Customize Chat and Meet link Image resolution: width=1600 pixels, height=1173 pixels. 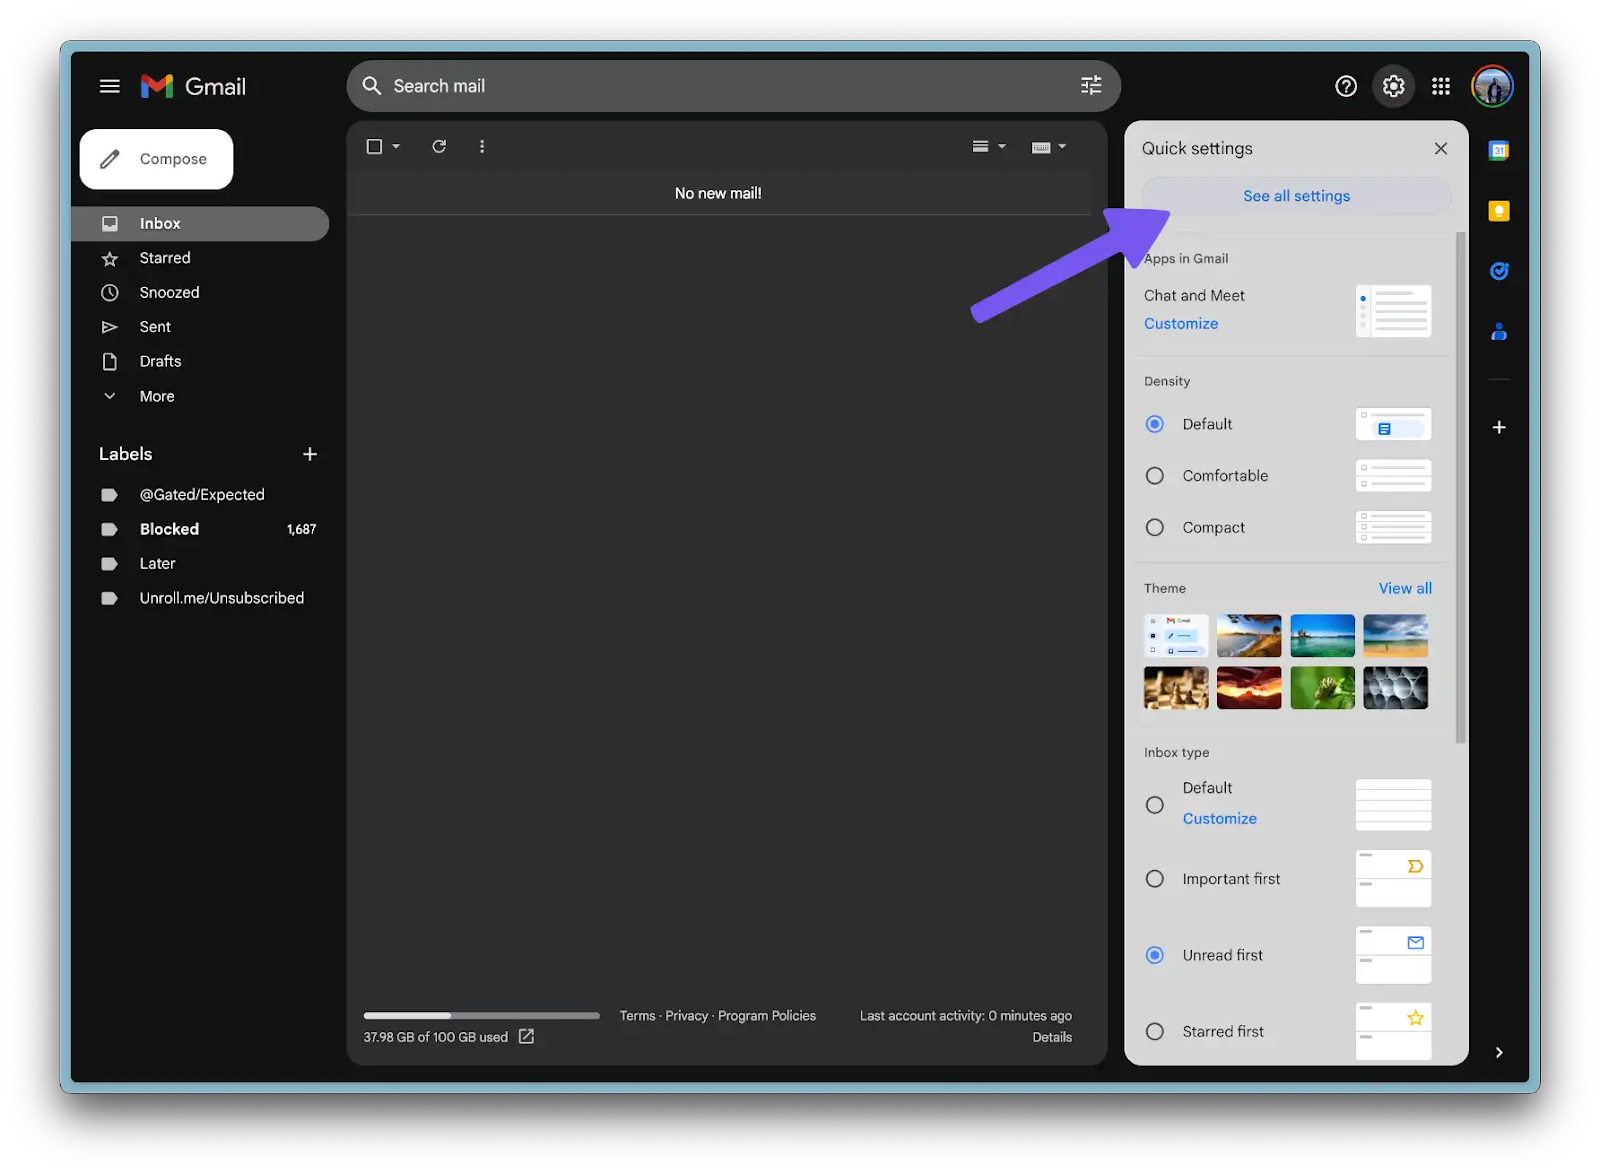click(1181, 324)
